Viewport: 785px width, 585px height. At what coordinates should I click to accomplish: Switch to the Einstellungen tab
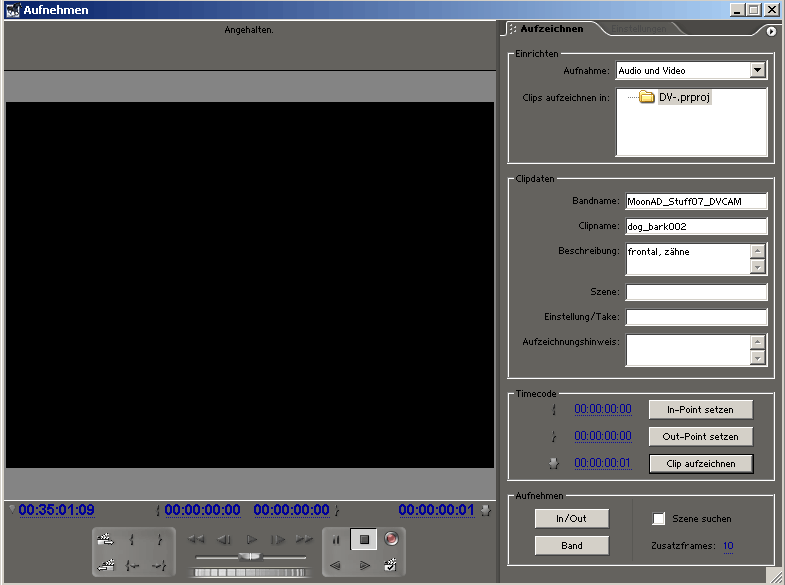point(639,29)
